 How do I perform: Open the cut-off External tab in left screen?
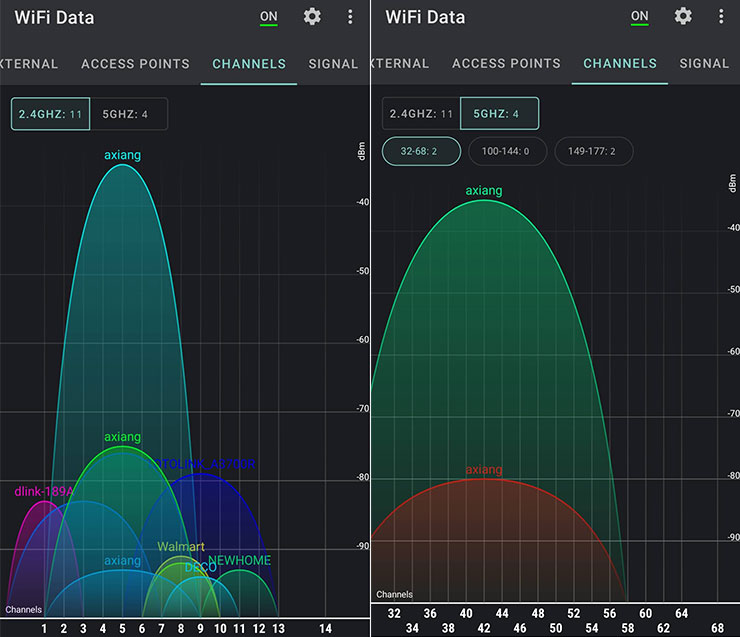pyautogui.click(x=28, y=64)
